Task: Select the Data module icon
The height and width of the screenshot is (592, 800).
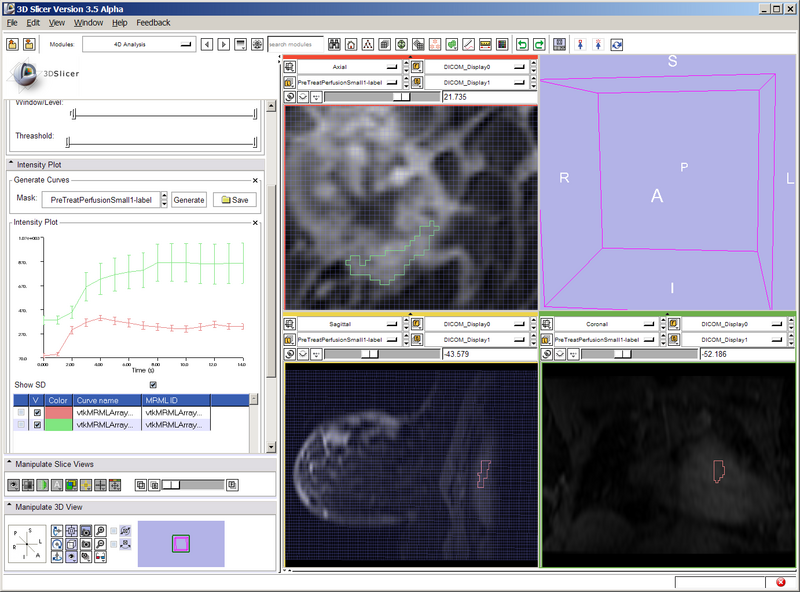Action: (x=367, y=43)
